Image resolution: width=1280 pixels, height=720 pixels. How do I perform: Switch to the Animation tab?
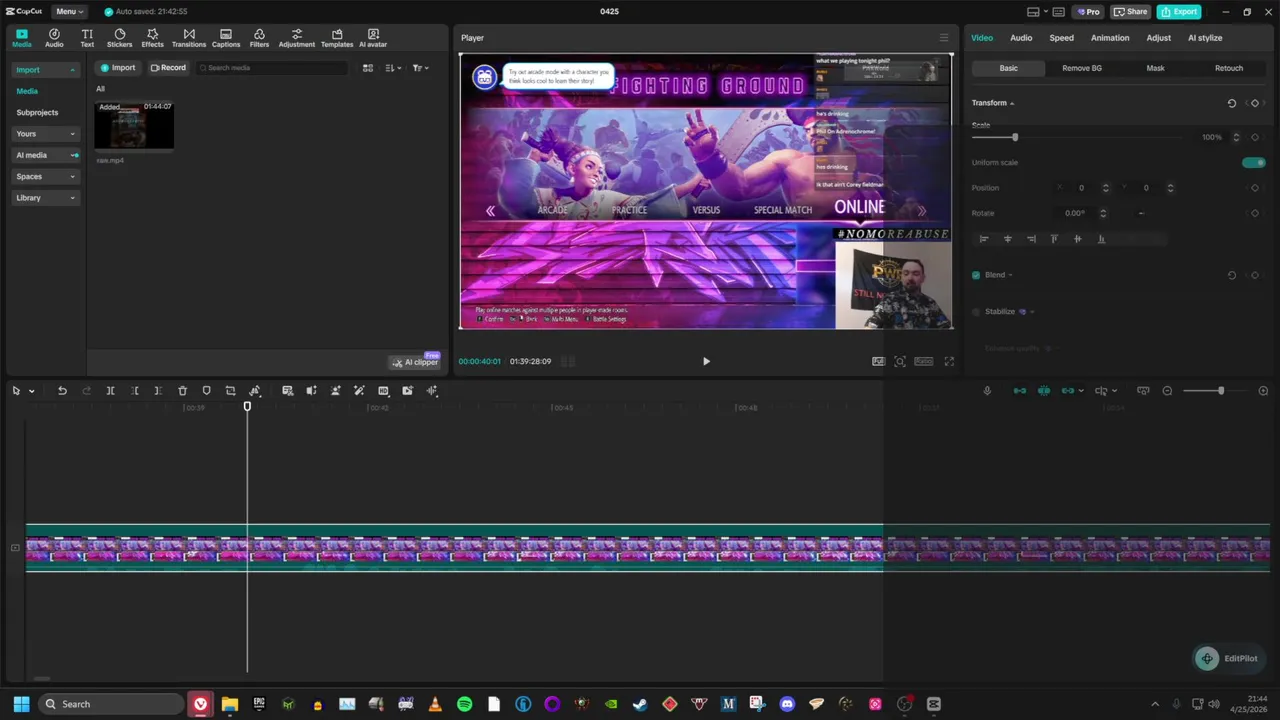tap(1110, 38)
